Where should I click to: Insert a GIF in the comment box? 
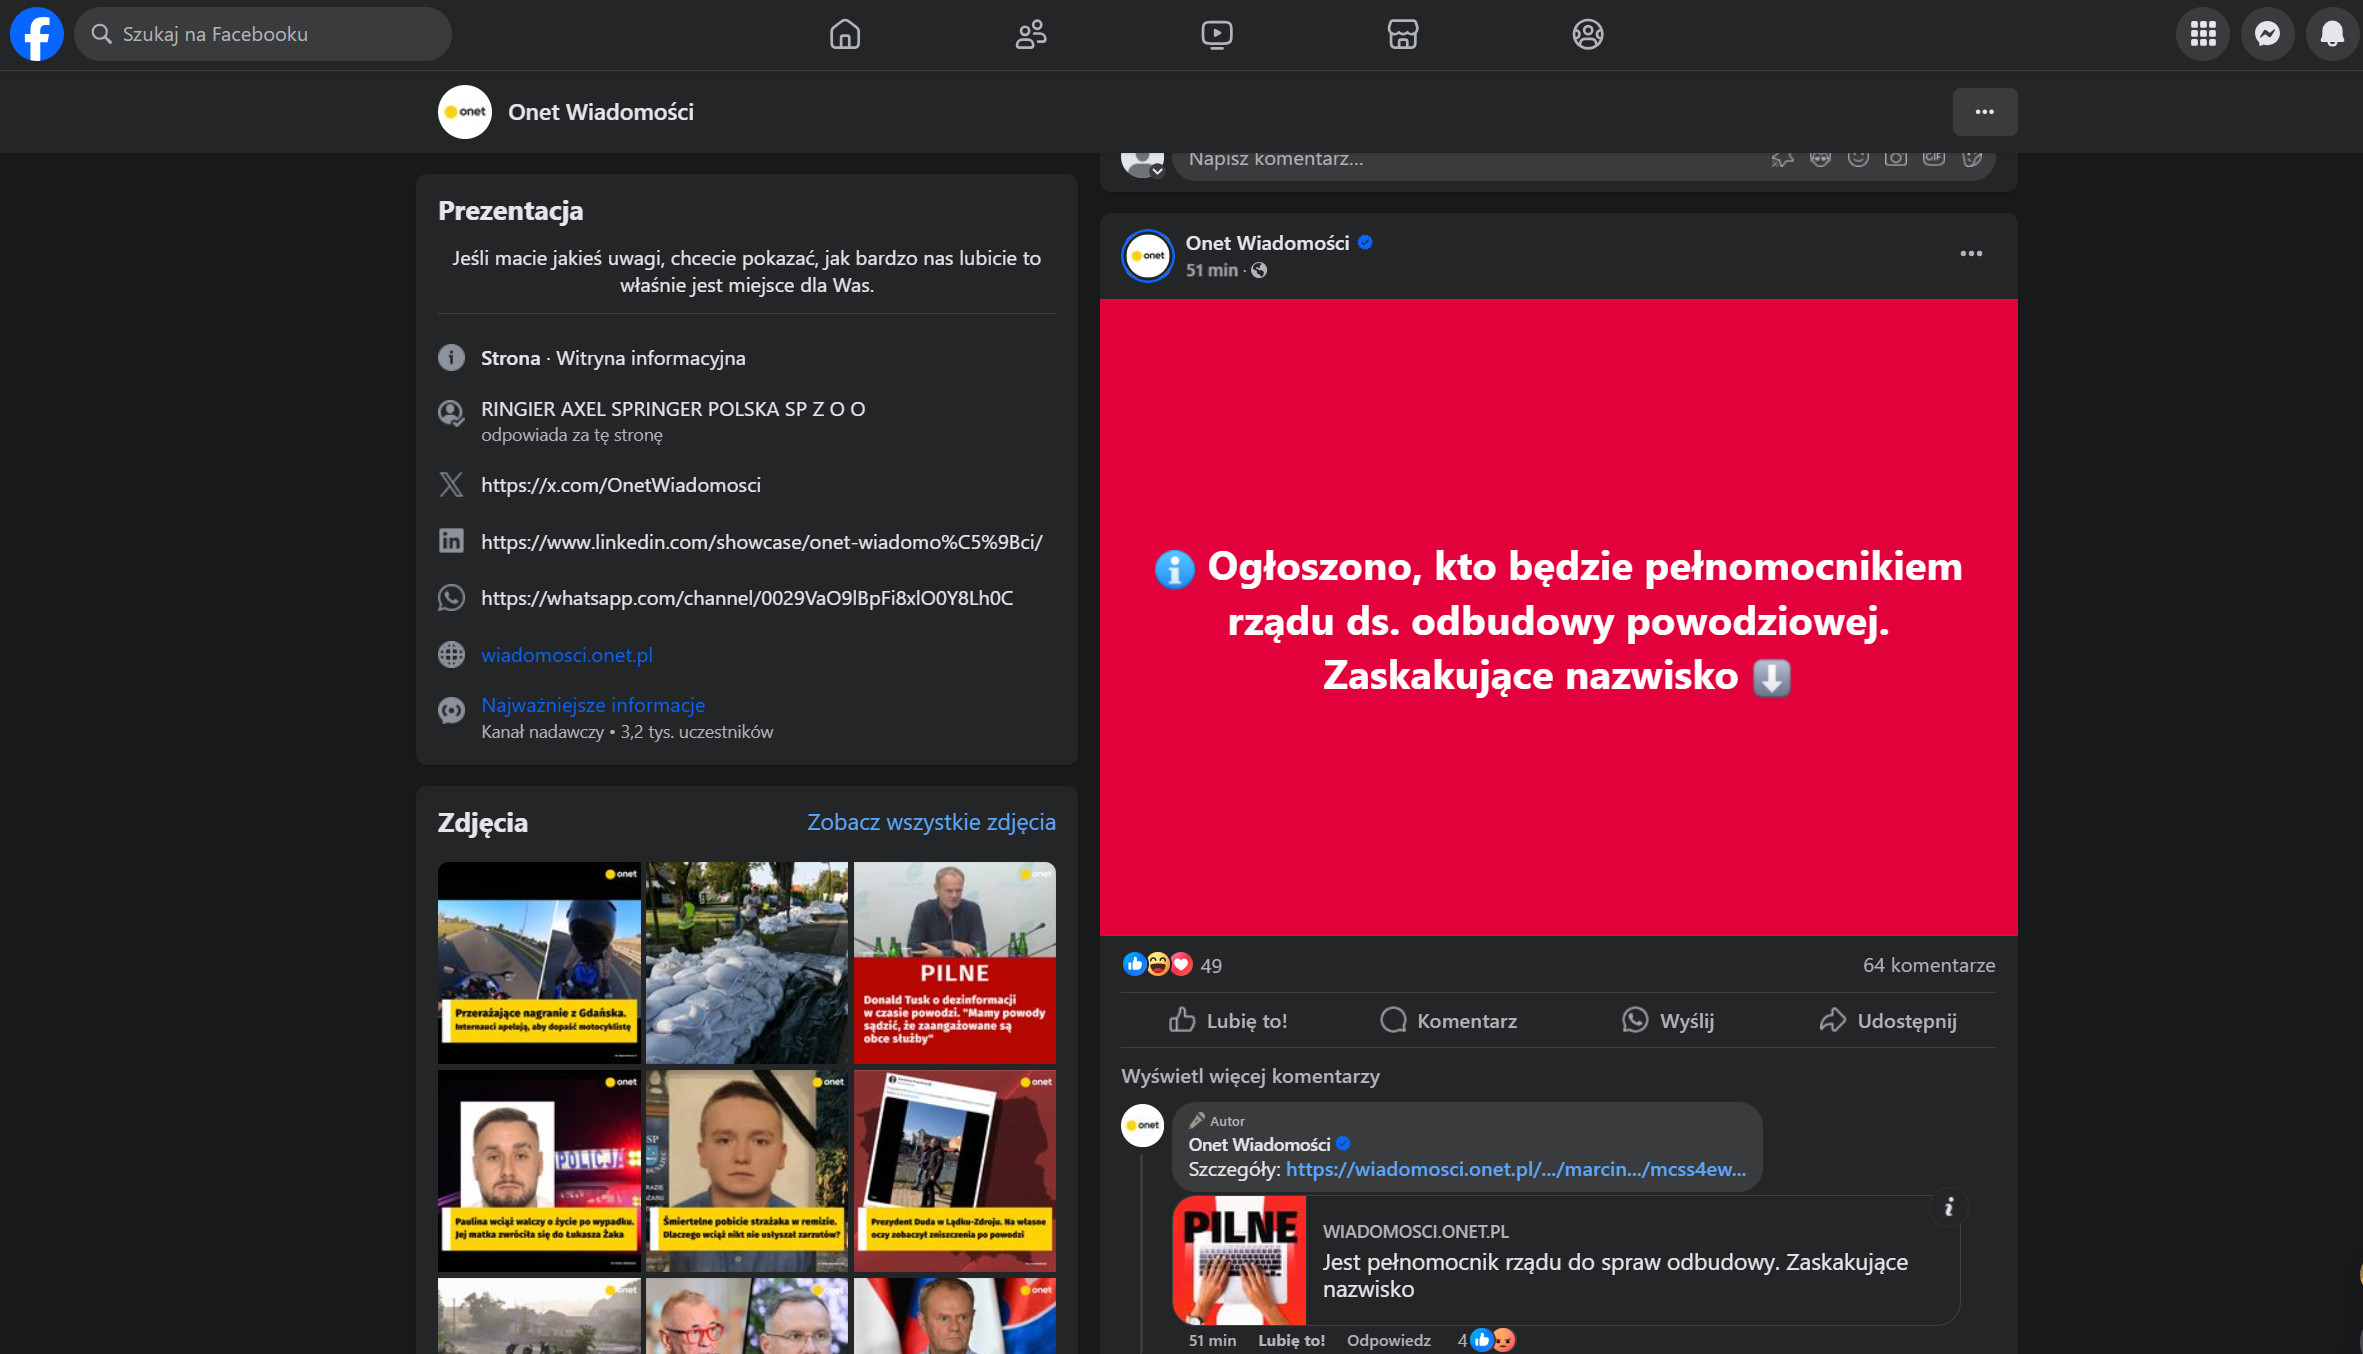[x=1934, y=158]
